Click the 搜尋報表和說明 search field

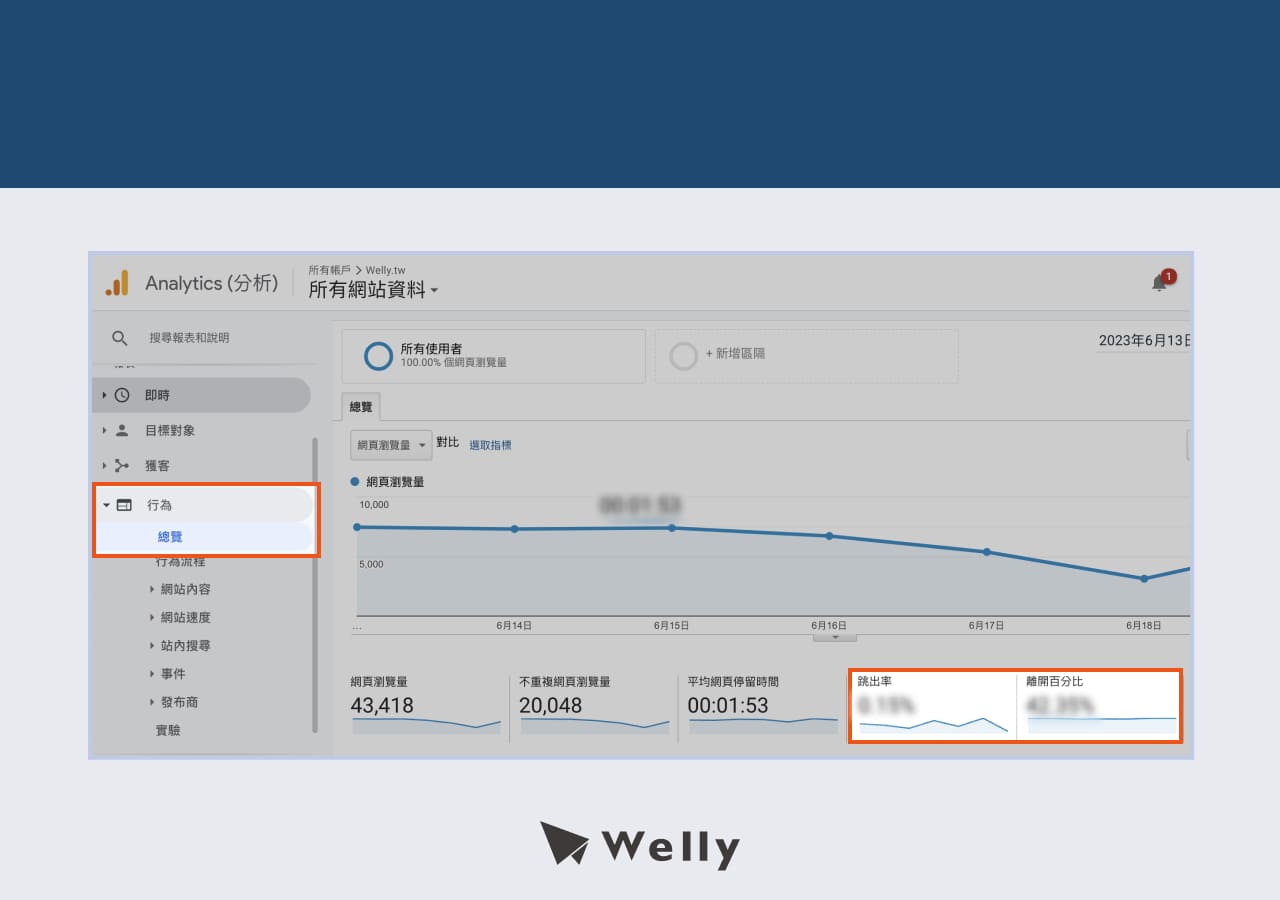pyautogui.click(x=189, y=338)
